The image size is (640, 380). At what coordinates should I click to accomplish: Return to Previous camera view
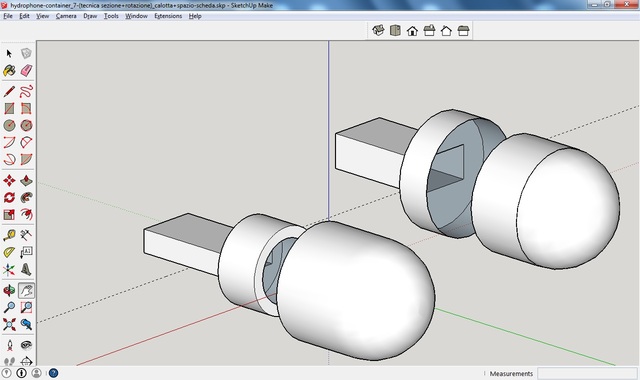[x=26, y=324]
